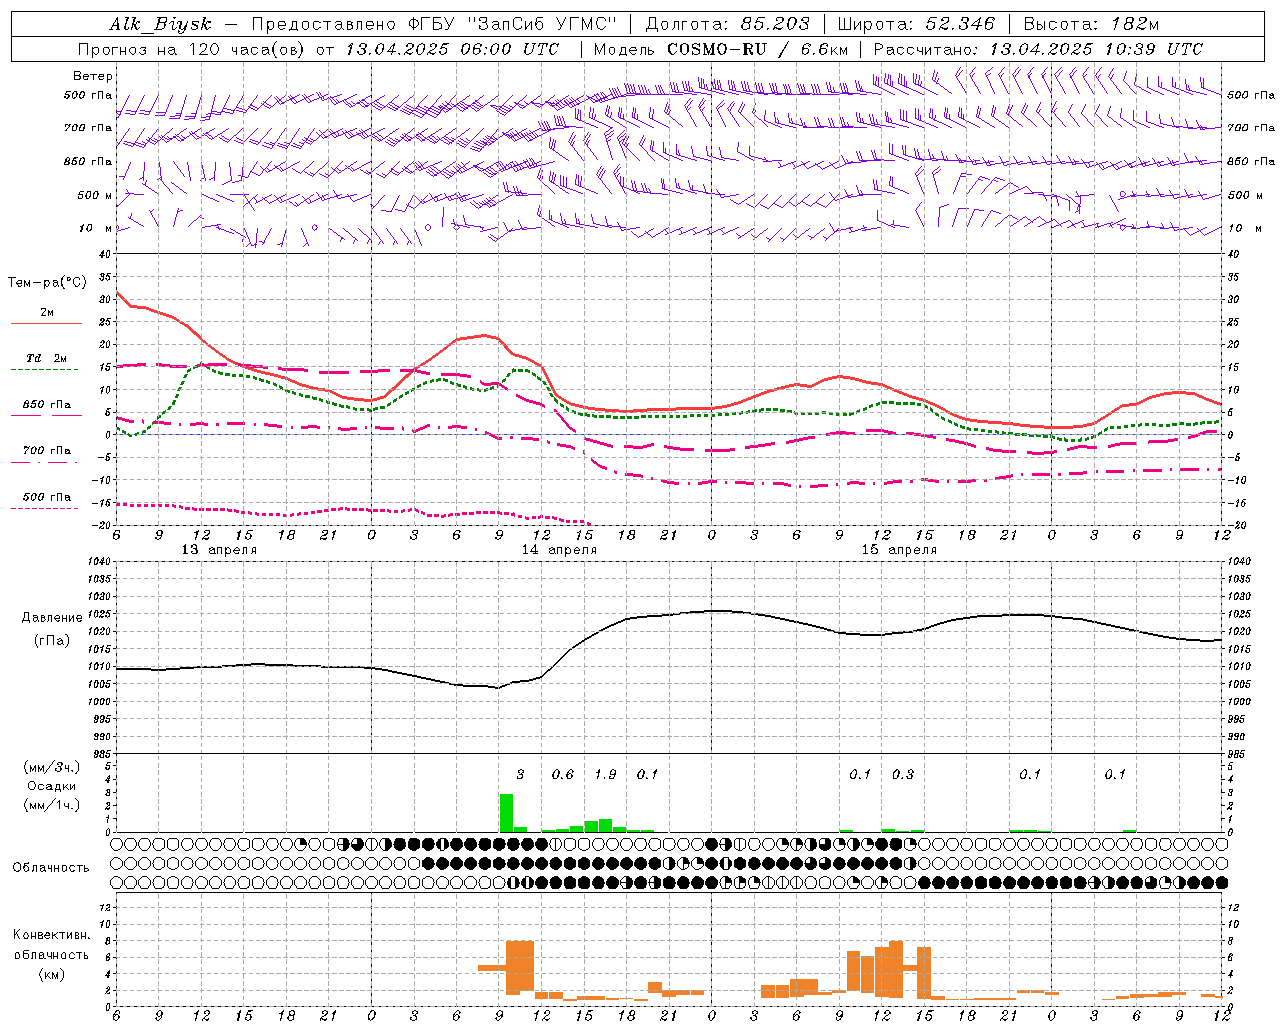The width and height of the screenshot is (1280, 1024).
Task: Click the "(гПа)" unit under Давление
Action: pyautogui.click(x=52, y=641)
